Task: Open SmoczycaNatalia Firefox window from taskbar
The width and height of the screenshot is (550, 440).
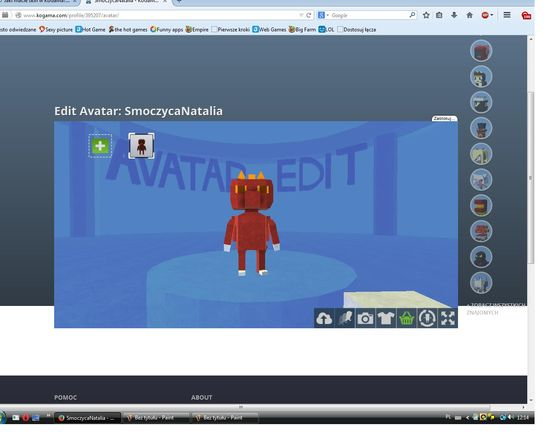Action: [88, 418]
